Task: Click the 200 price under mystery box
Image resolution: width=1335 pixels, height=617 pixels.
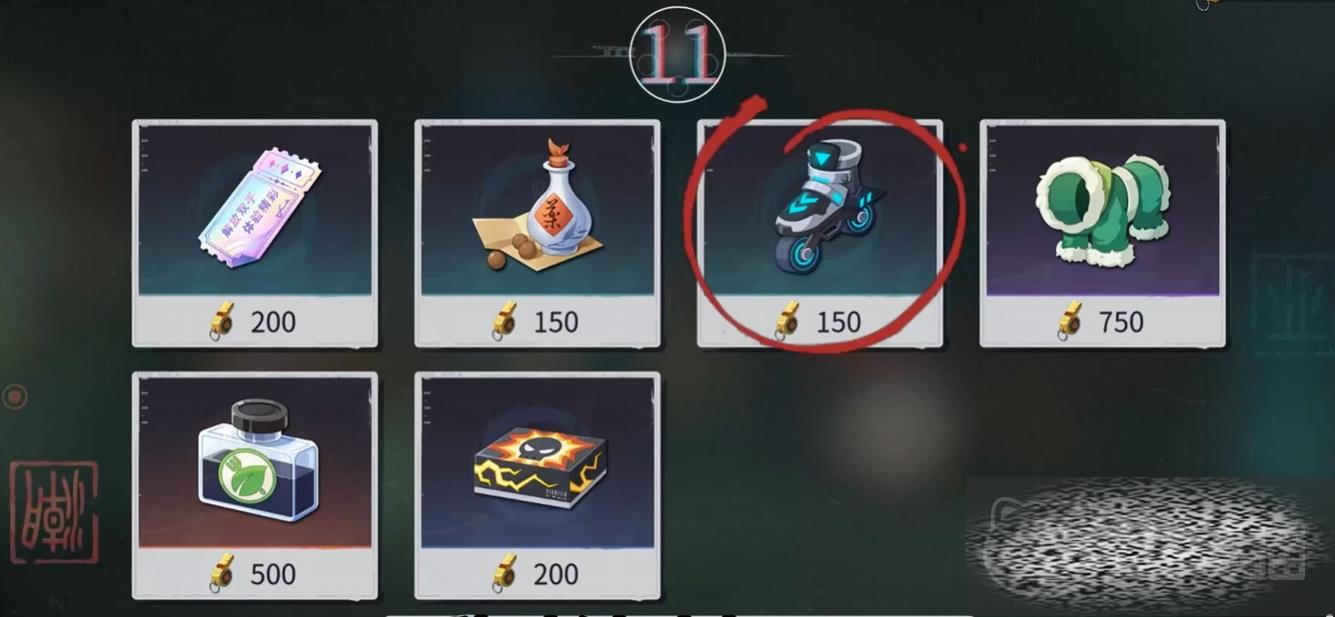Action: tap(556, 574)
